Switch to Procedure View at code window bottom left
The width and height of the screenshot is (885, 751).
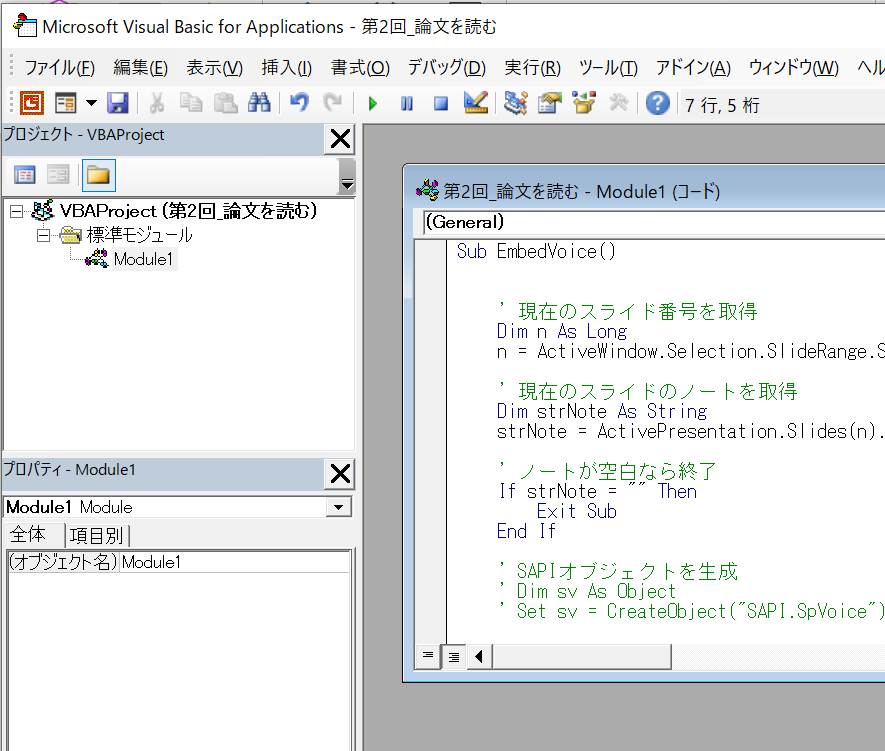429,656
